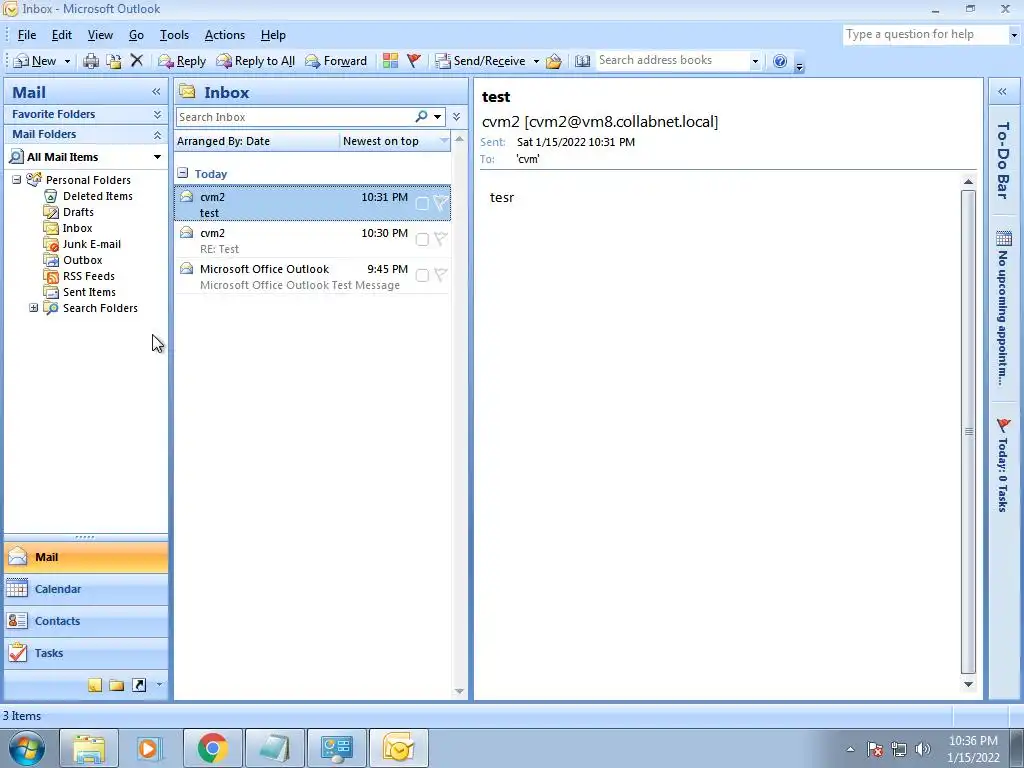Click the tasks flag on To-Do Bar
1024x768 pixels.
1004,425
